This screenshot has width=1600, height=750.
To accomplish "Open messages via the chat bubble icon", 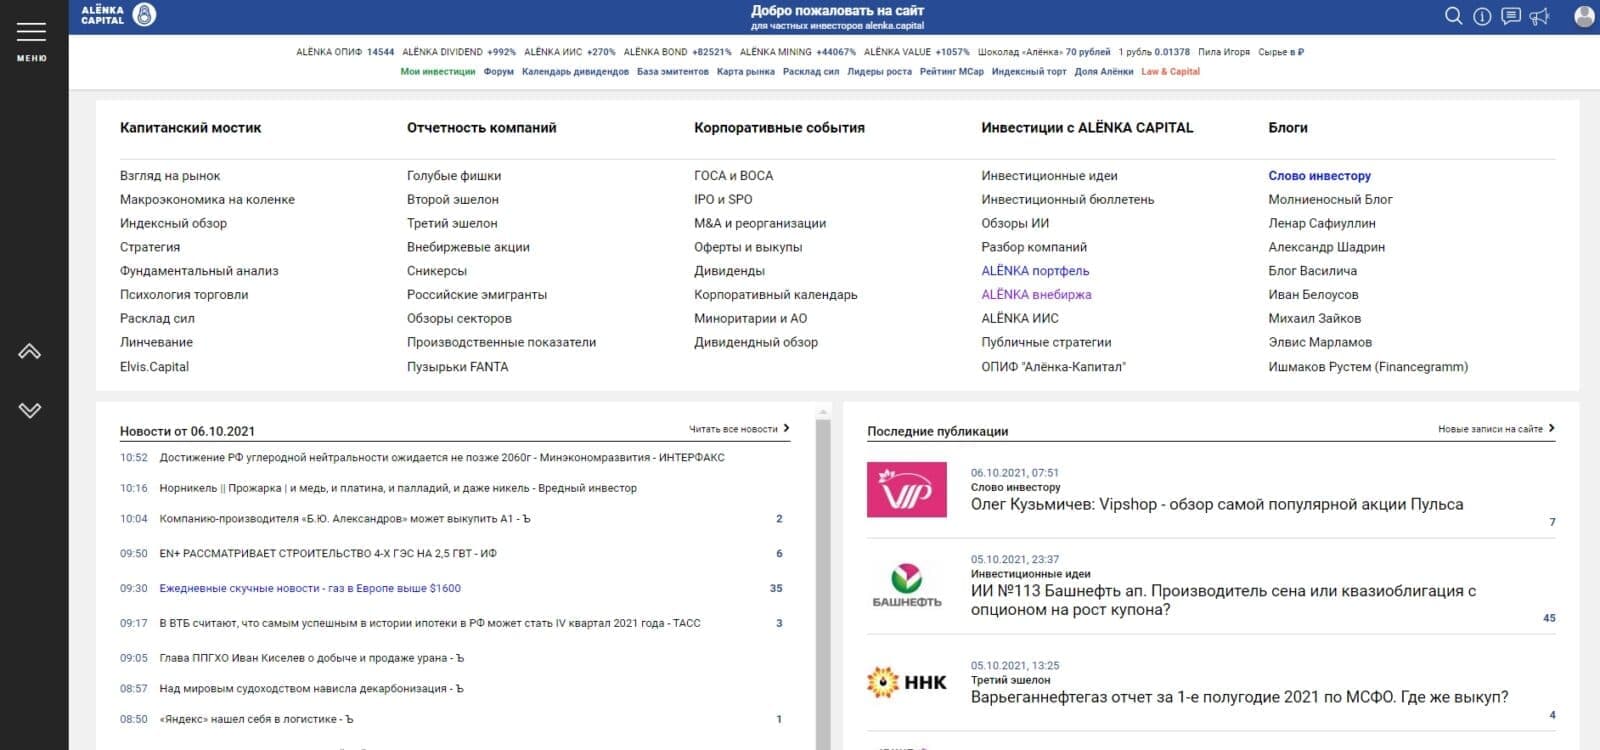I will [1511, 16].
